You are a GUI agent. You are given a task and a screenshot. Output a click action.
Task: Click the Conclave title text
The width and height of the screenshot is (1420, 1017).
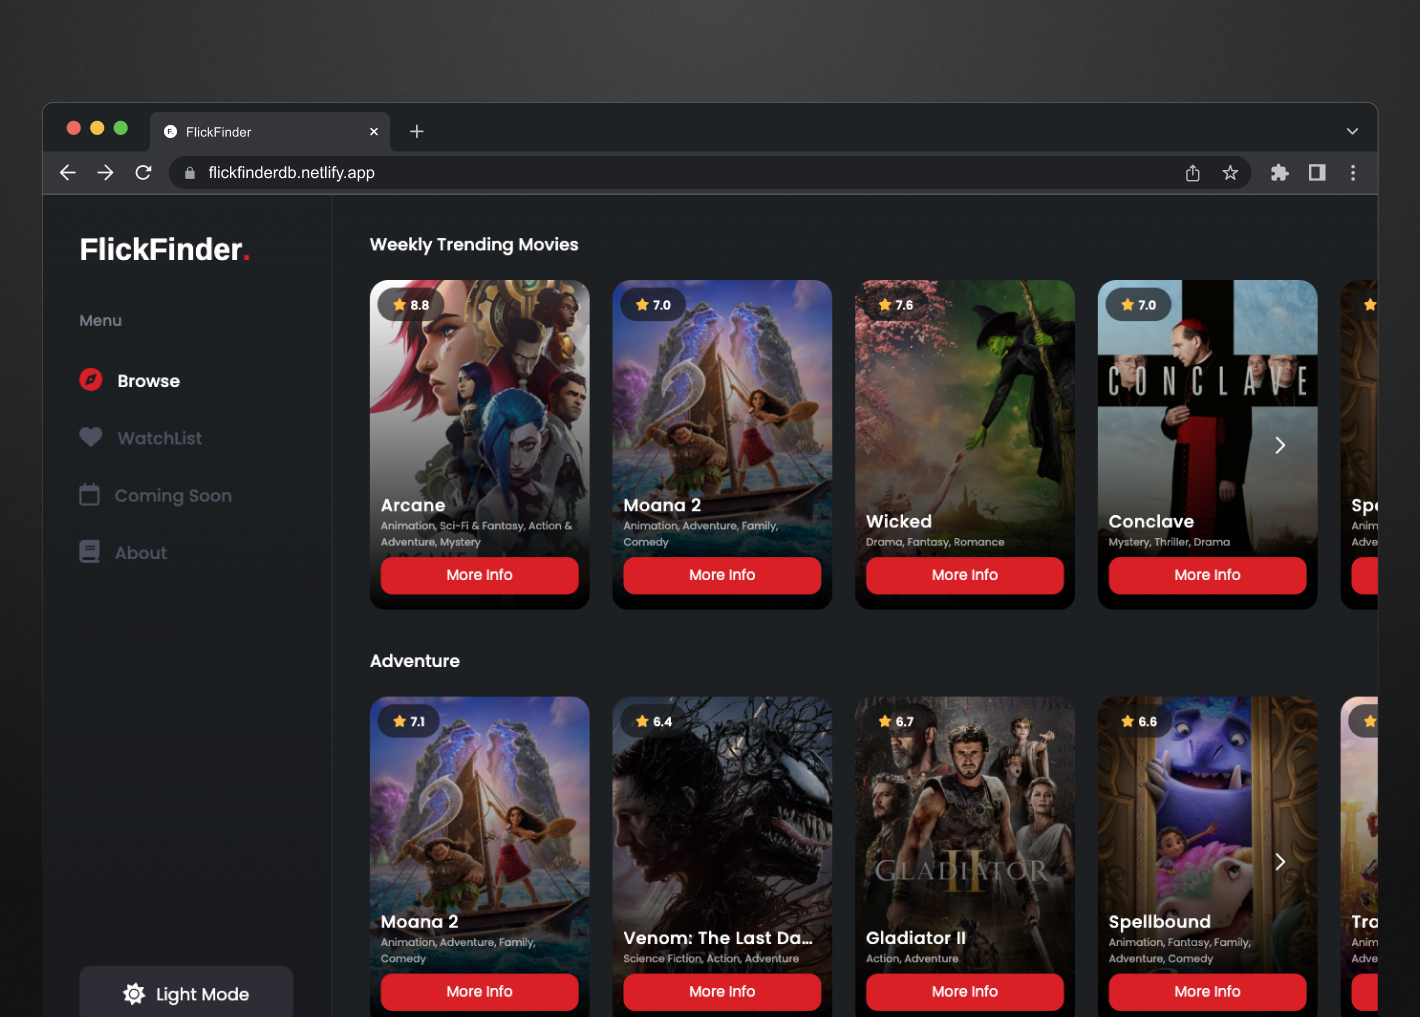[x=1151, y=521]
